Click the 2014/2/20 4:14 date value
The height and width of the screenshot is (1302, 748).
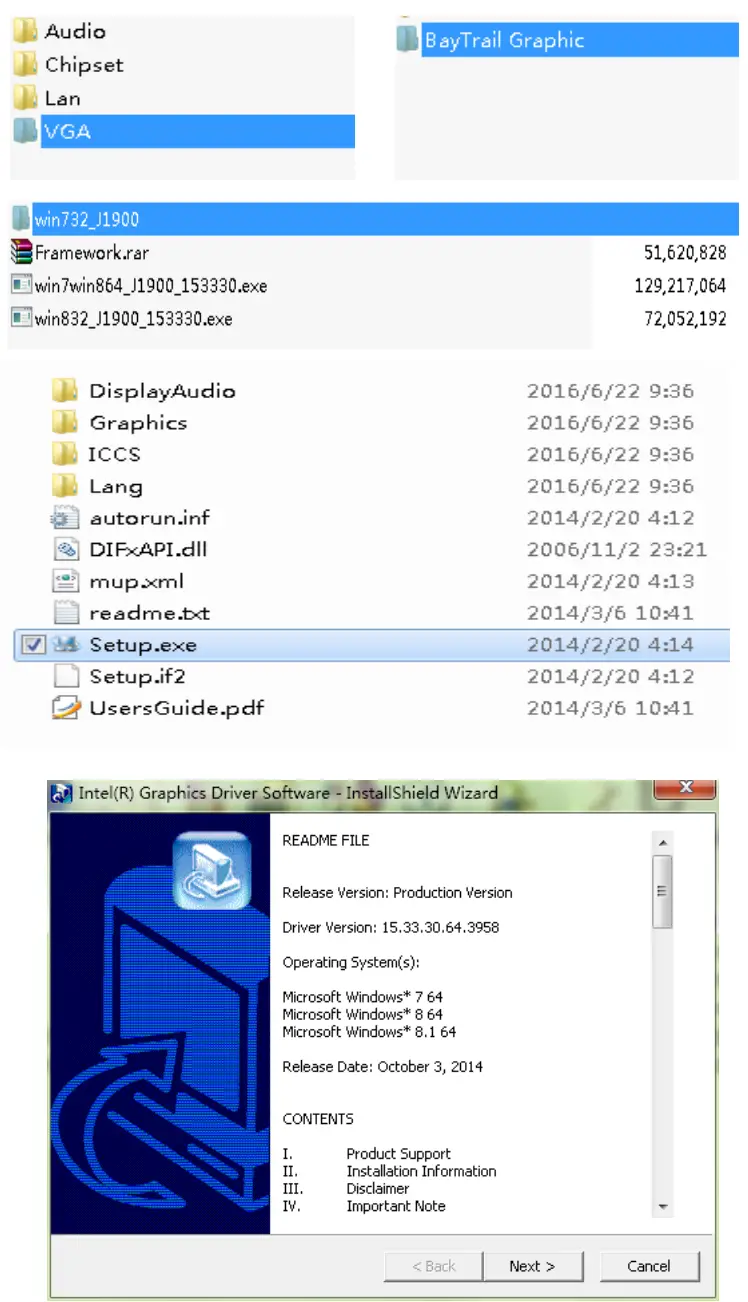(x=610, y=645)
